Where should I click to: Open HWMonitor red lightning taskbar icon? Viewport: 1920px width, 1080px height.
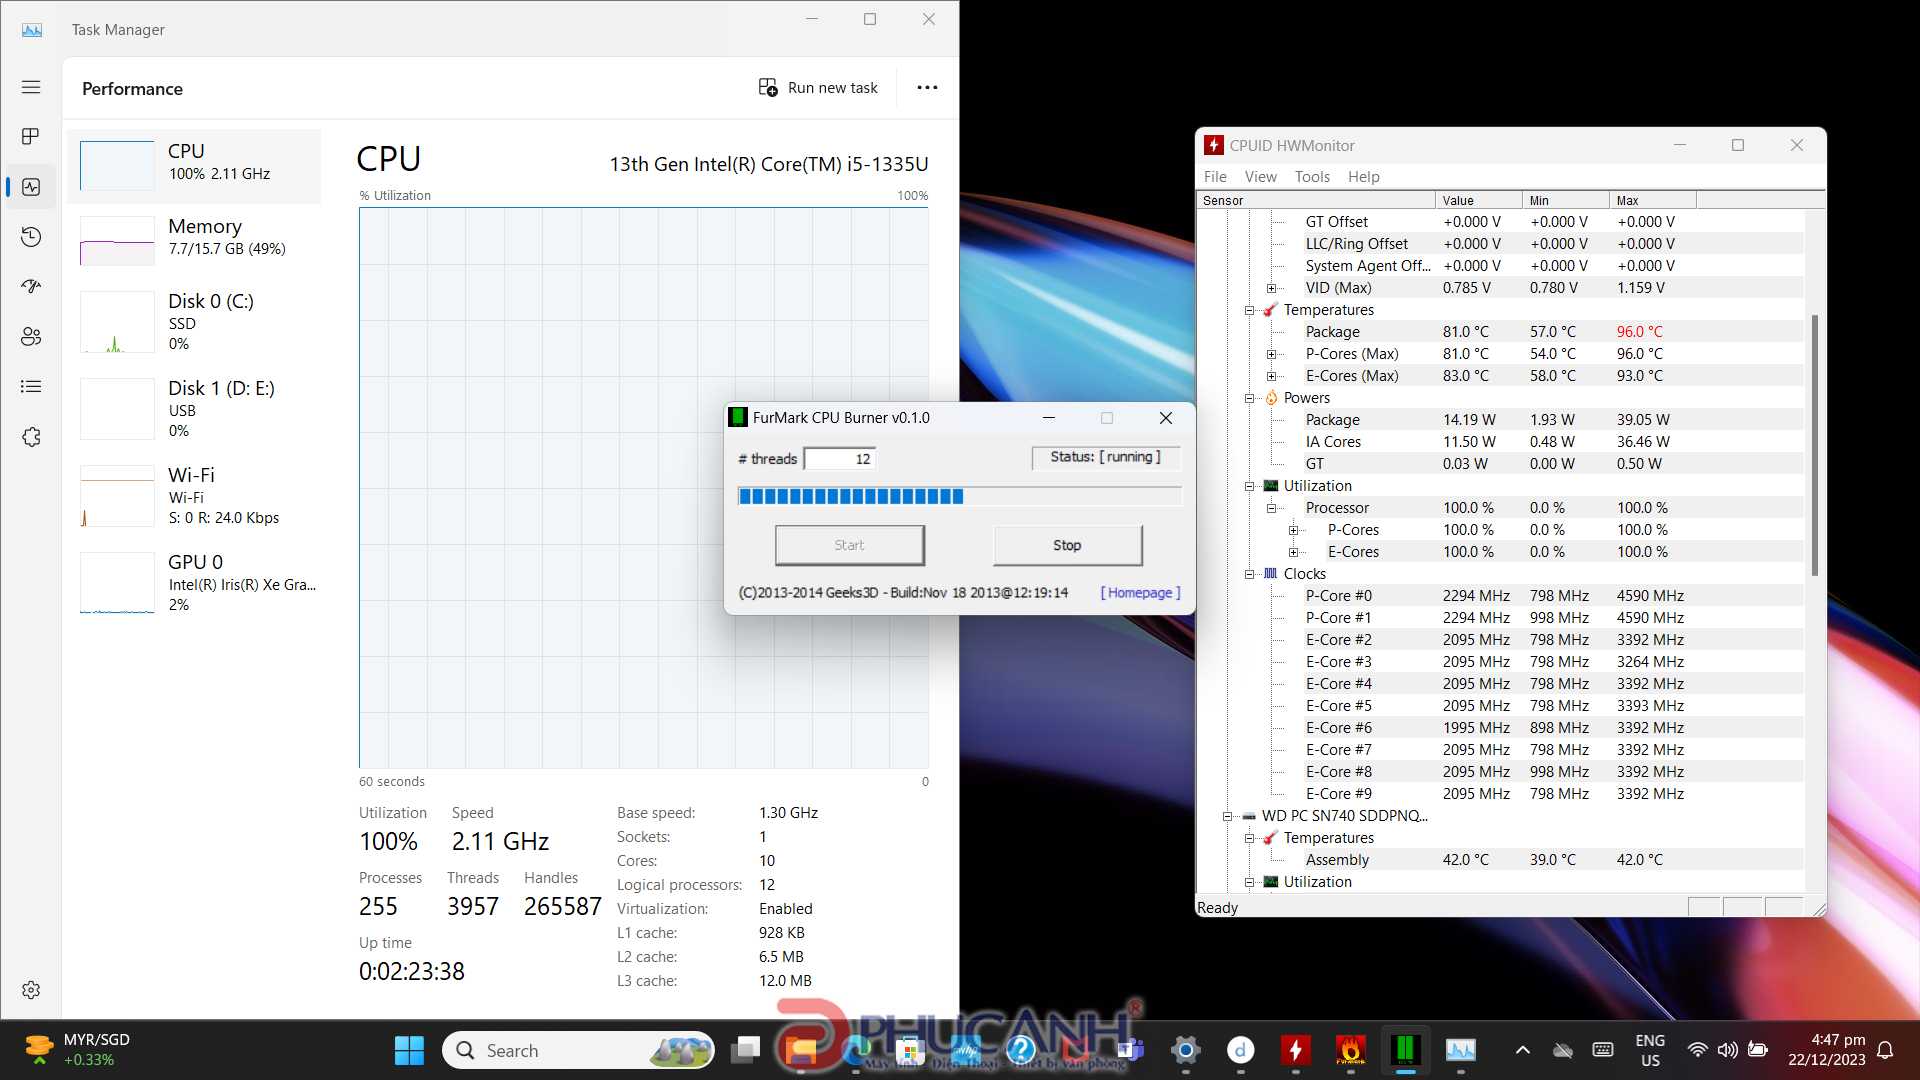(x=1295, y=1050)
